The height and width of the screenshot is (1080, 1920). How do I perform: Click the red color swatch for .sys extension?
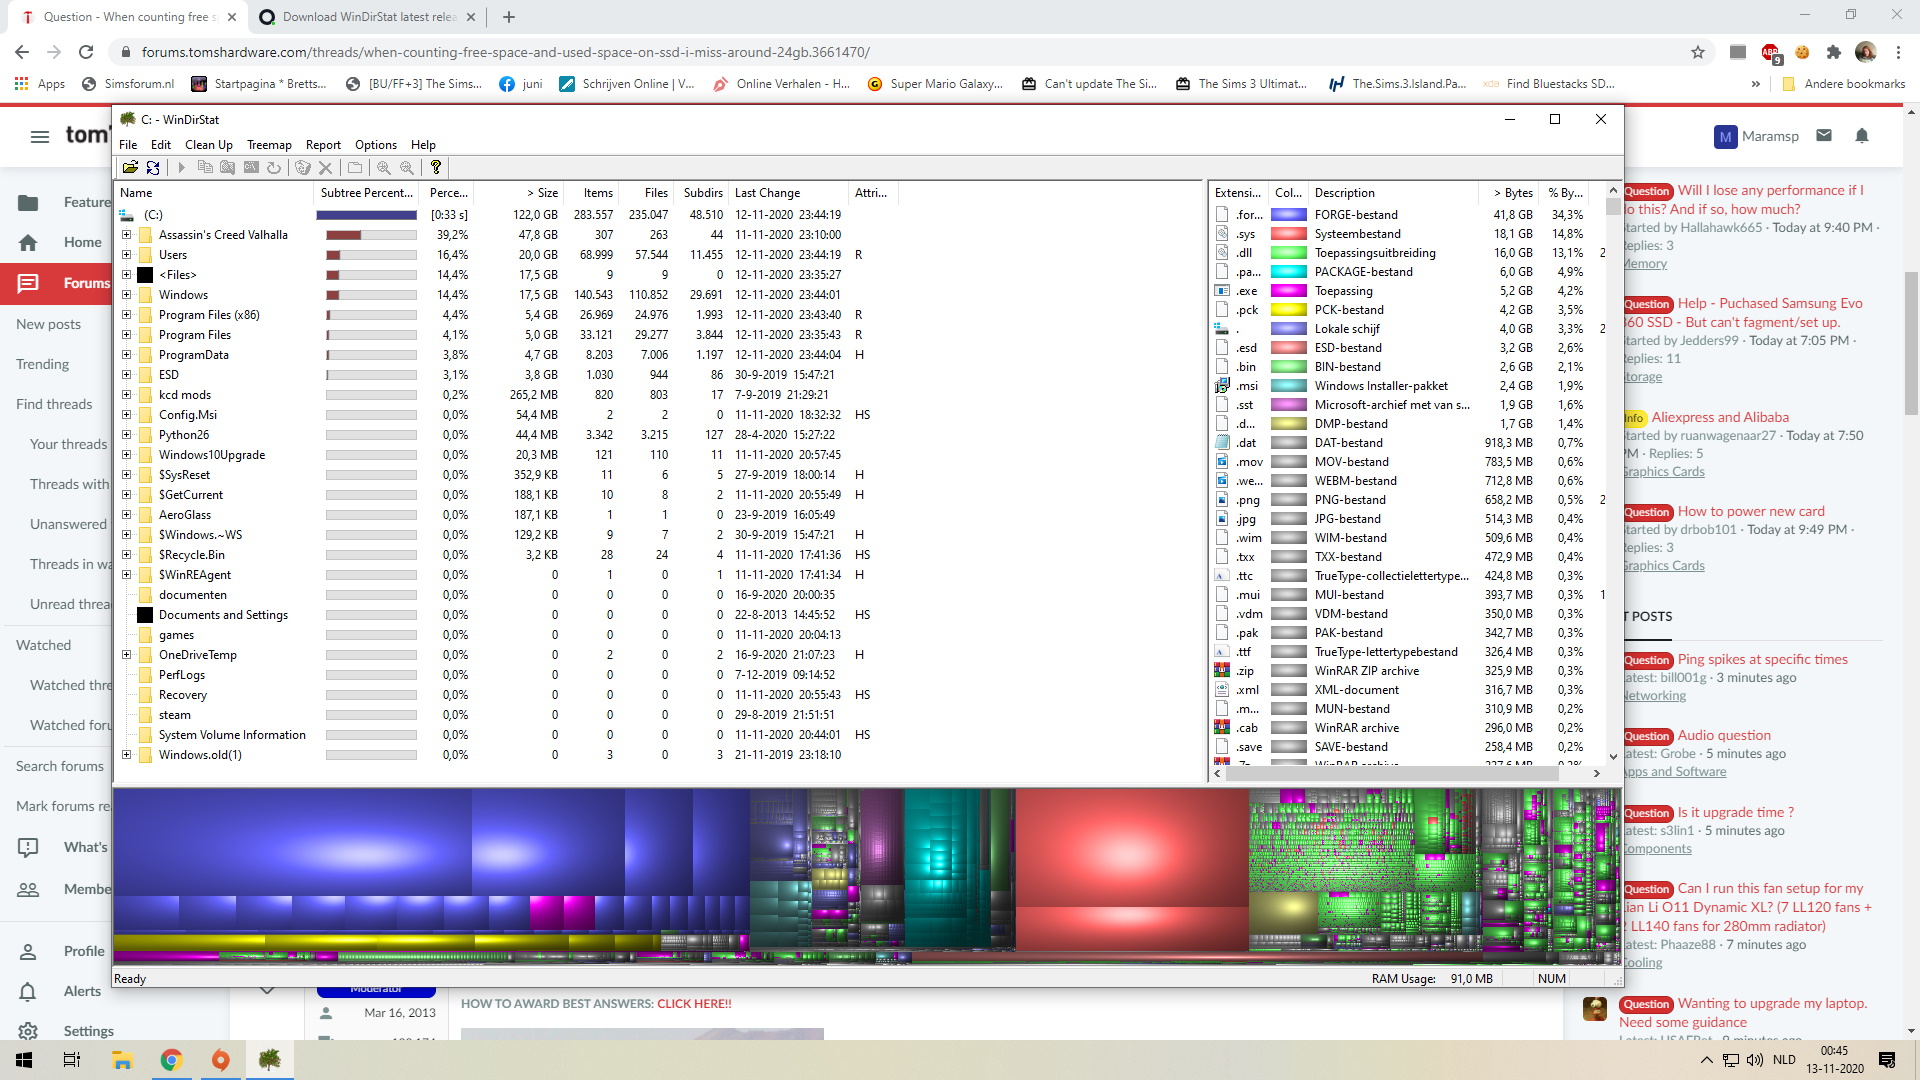[x=1288, y=234]
